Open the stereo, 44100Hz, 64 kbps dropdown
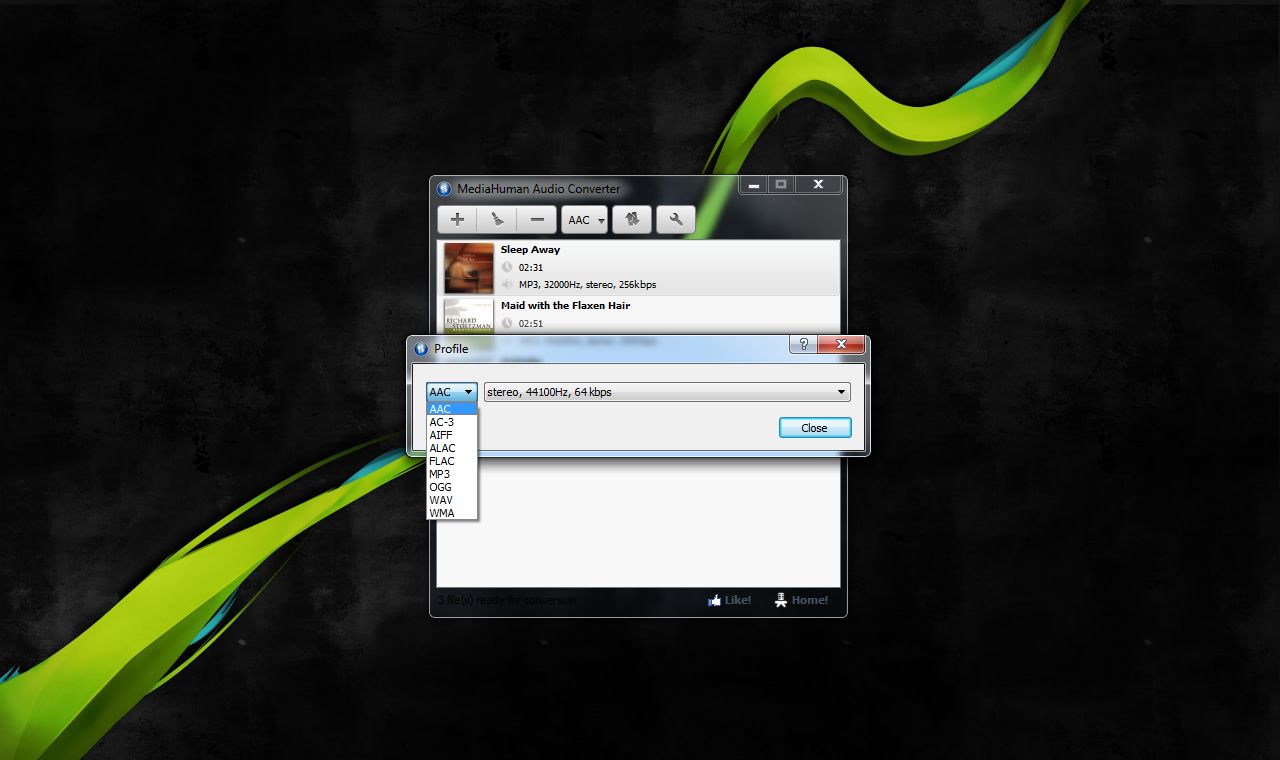The width and height of the screenshot is (1280, 760). coord(667,392)
